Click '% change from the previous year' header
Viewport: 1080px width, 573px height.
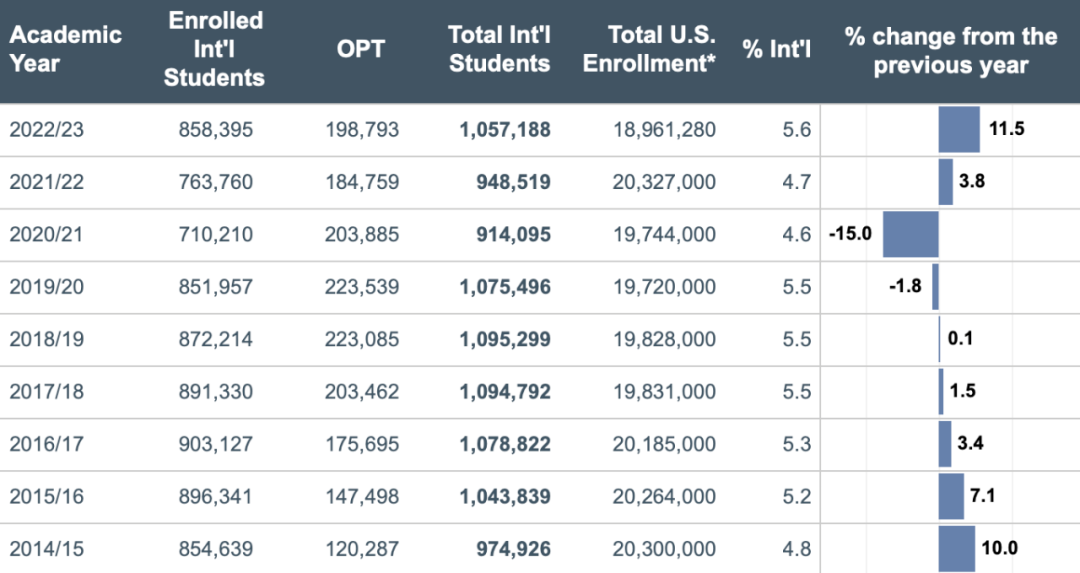[x=951, y=50]
